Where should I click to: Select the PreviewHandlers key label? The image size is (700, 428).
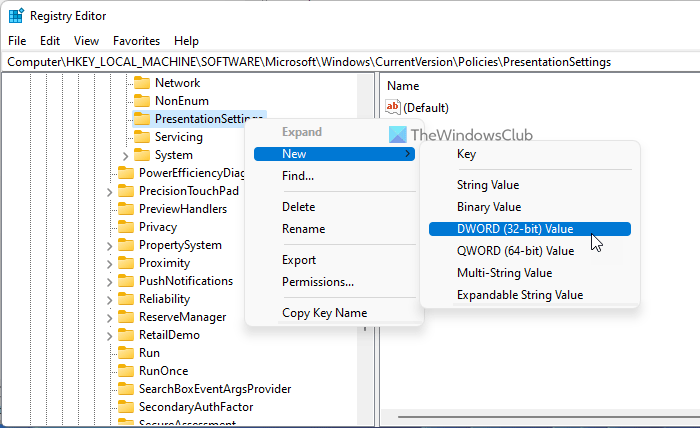coord(183,208)
